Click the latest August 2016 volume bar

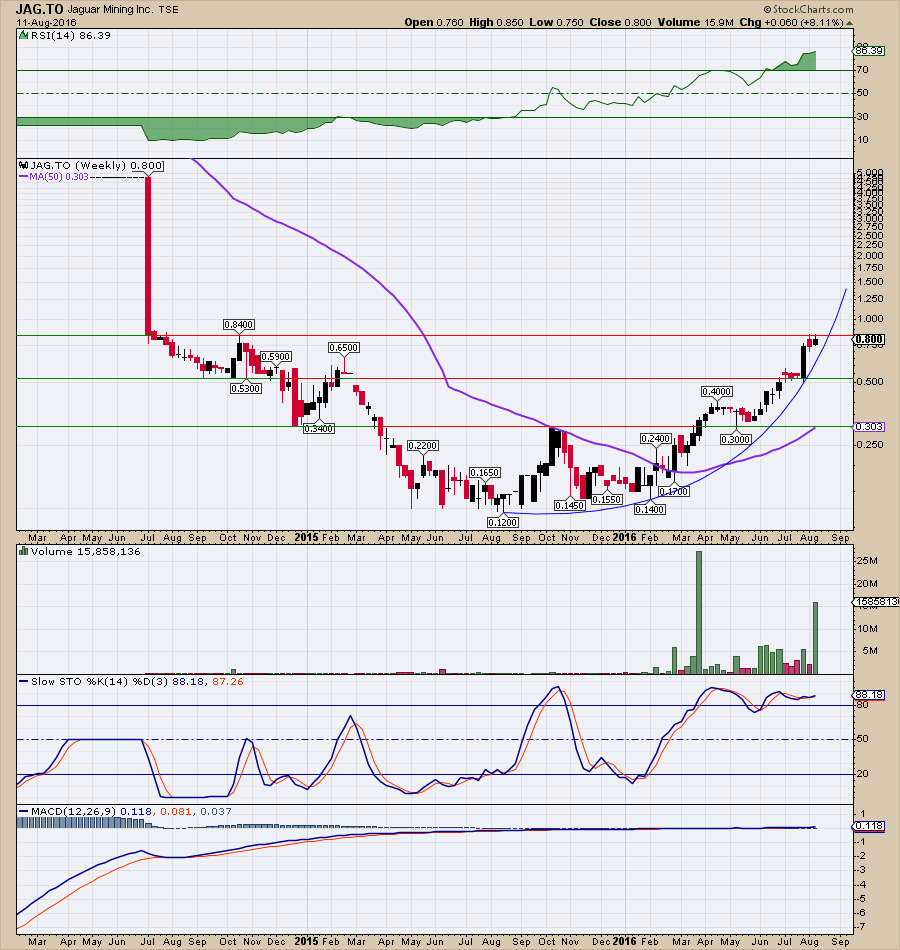tap(815, 638)
